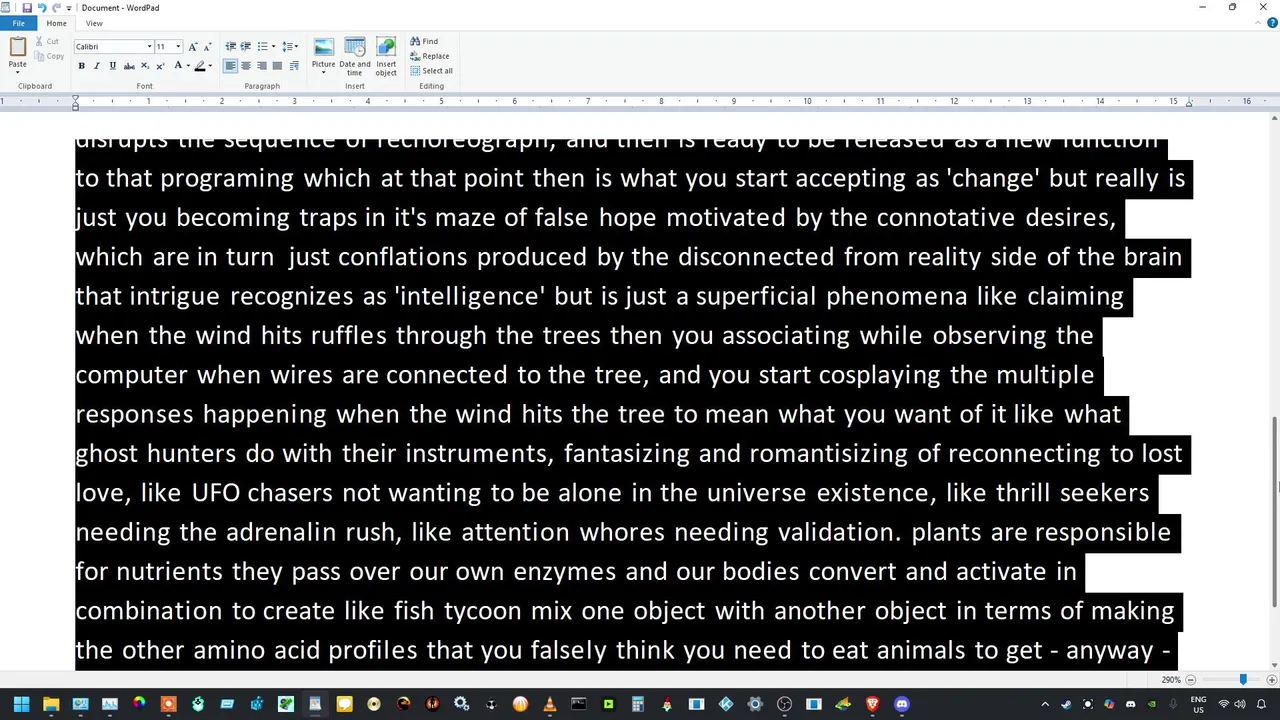This screenshot has height=720, width=1280.
Task: Click Find in Editing group
Action: [x=424, y=41]
